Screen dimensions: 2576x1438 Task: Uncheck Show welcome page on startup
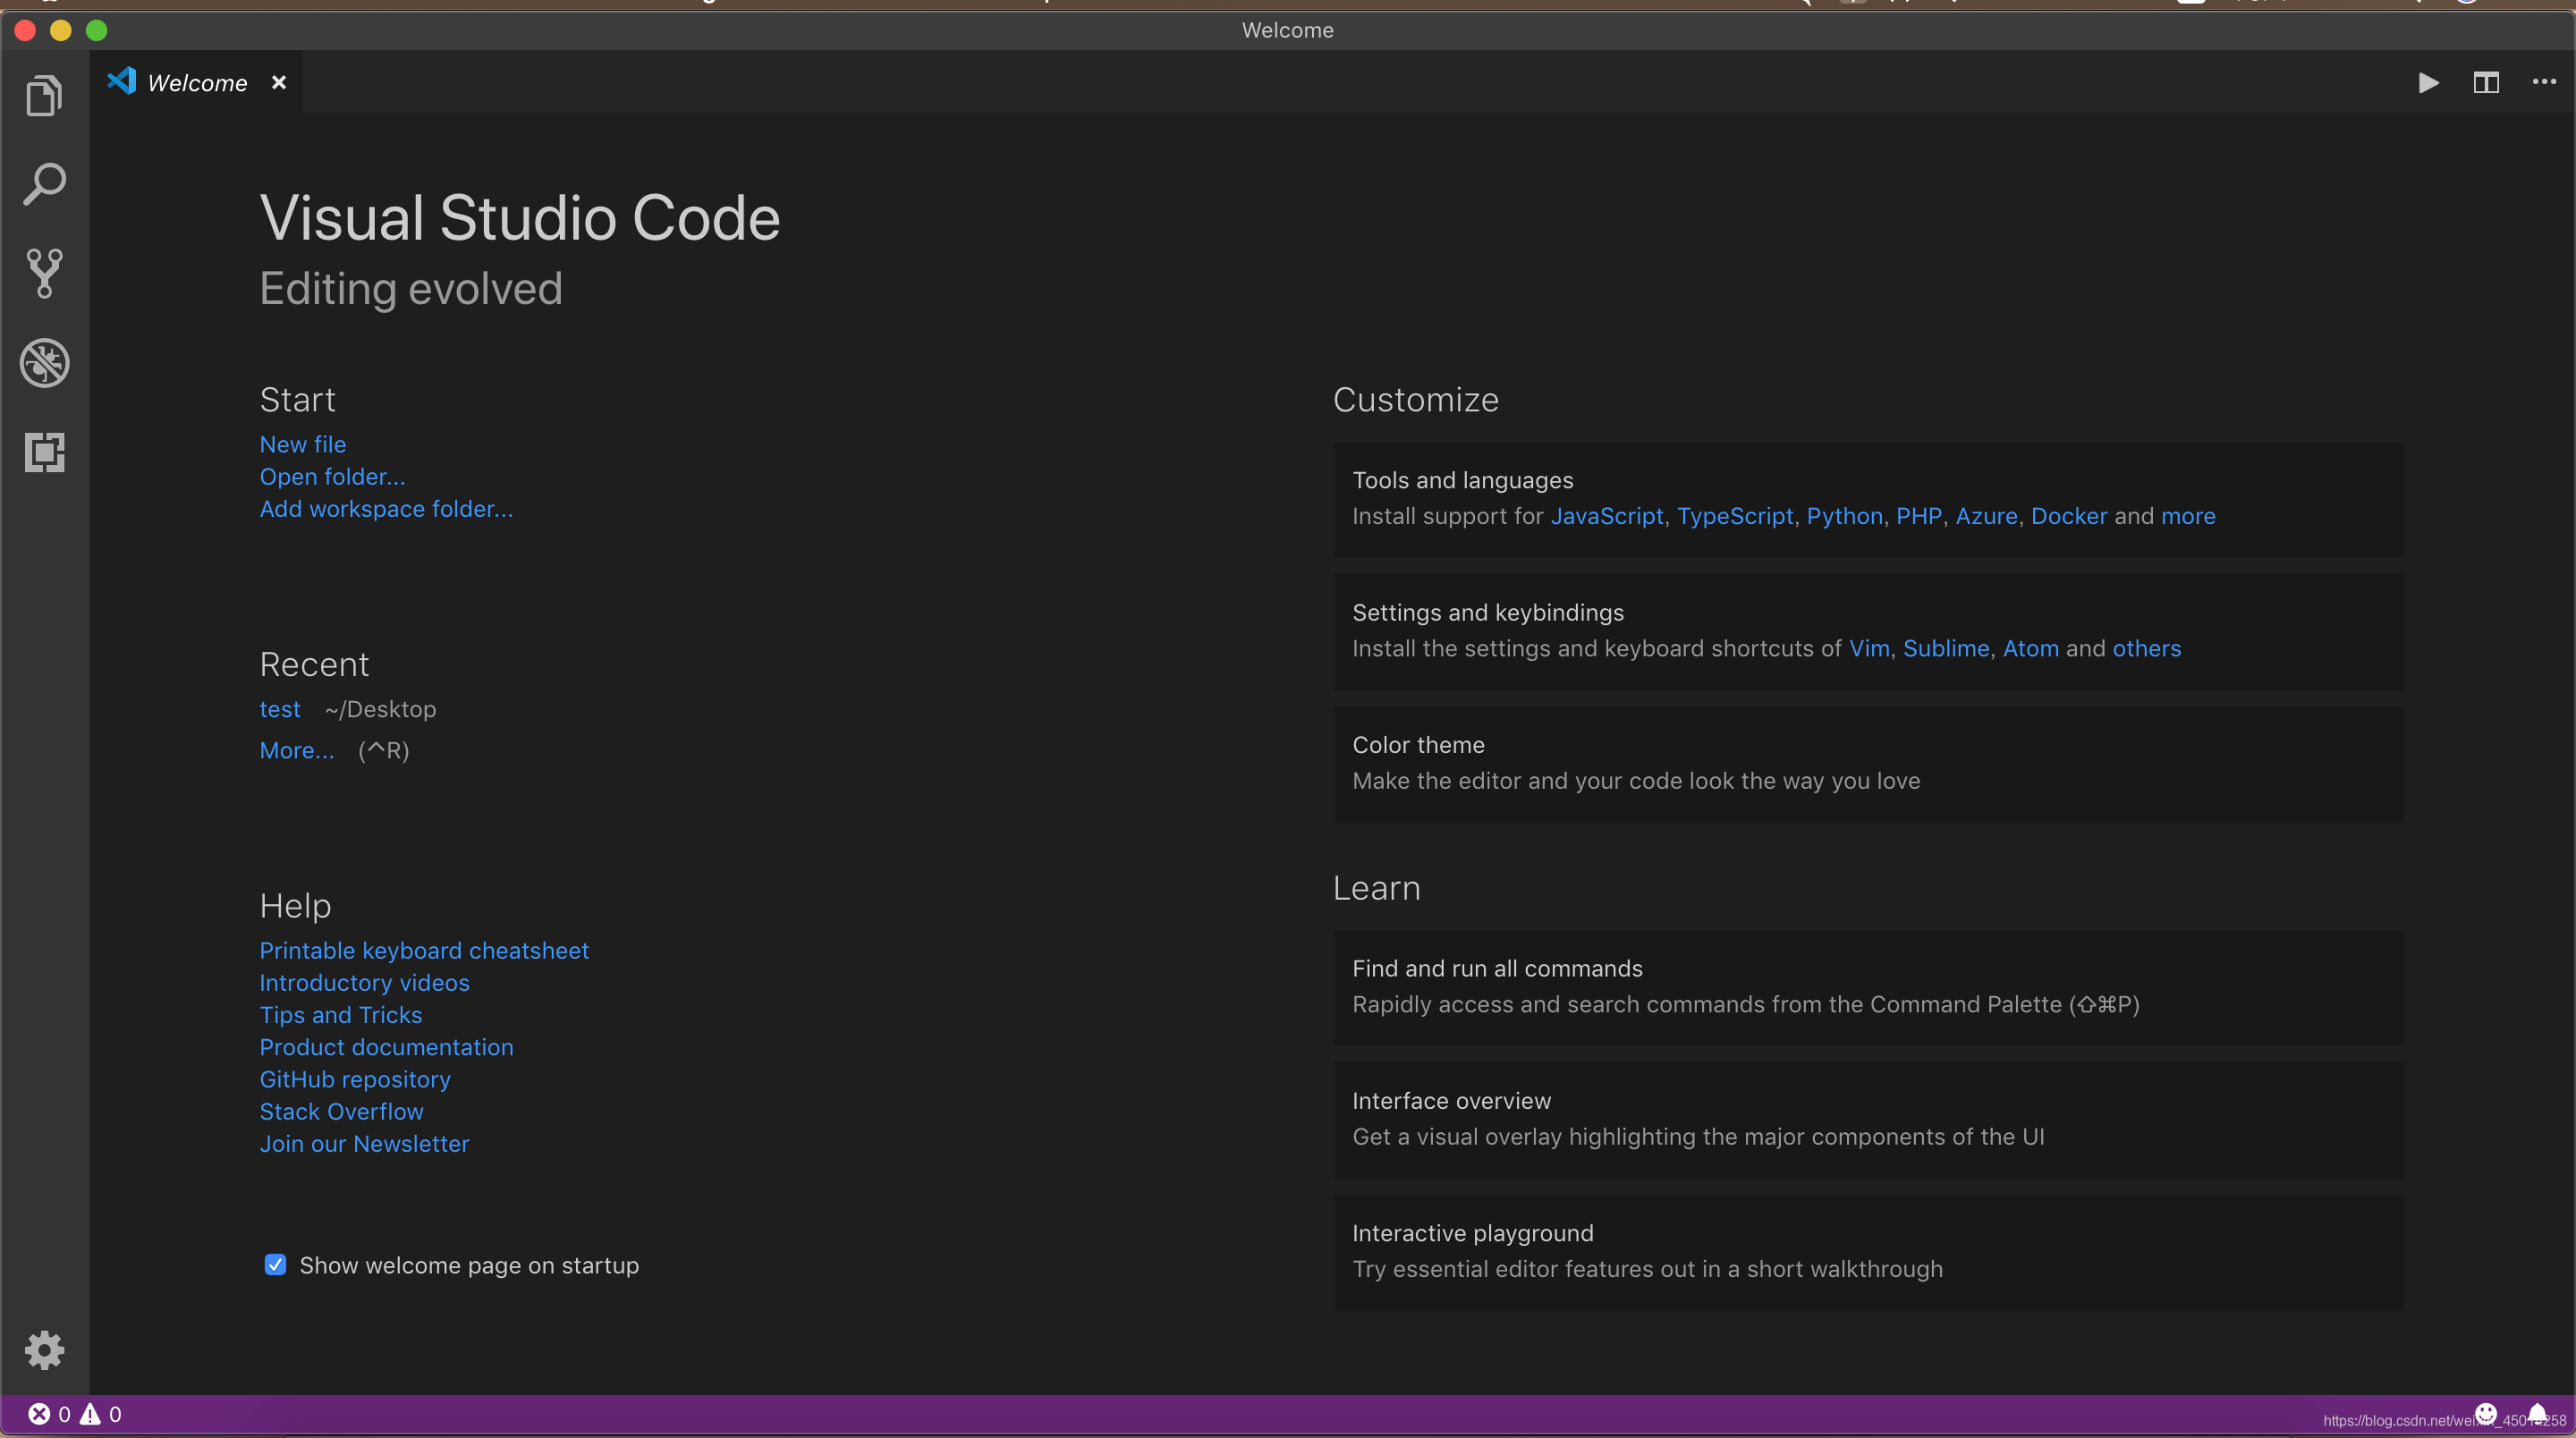coord(275,1265)
